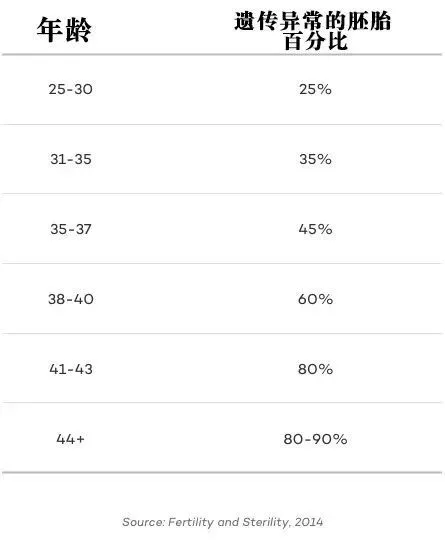Select the 80% percentage cell

(x=315, y=369)
